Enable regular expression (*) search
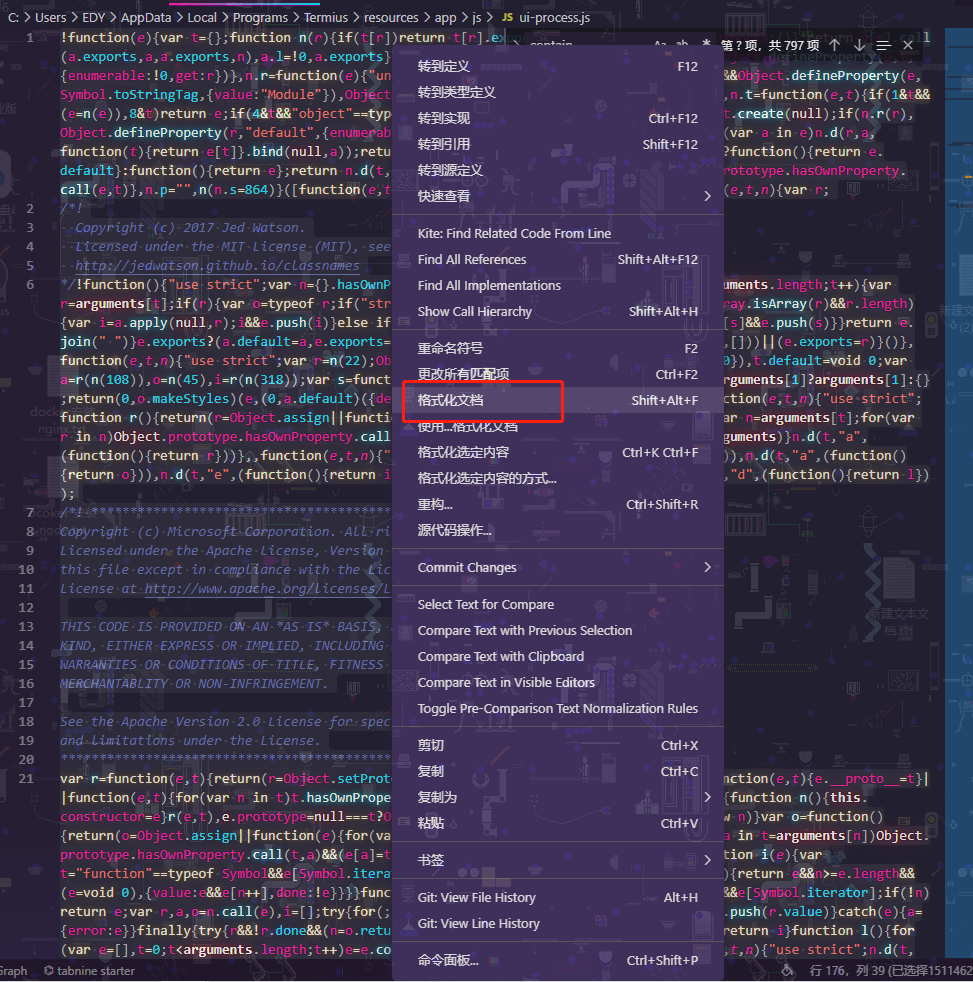973x982 pixels. point(706,44)
